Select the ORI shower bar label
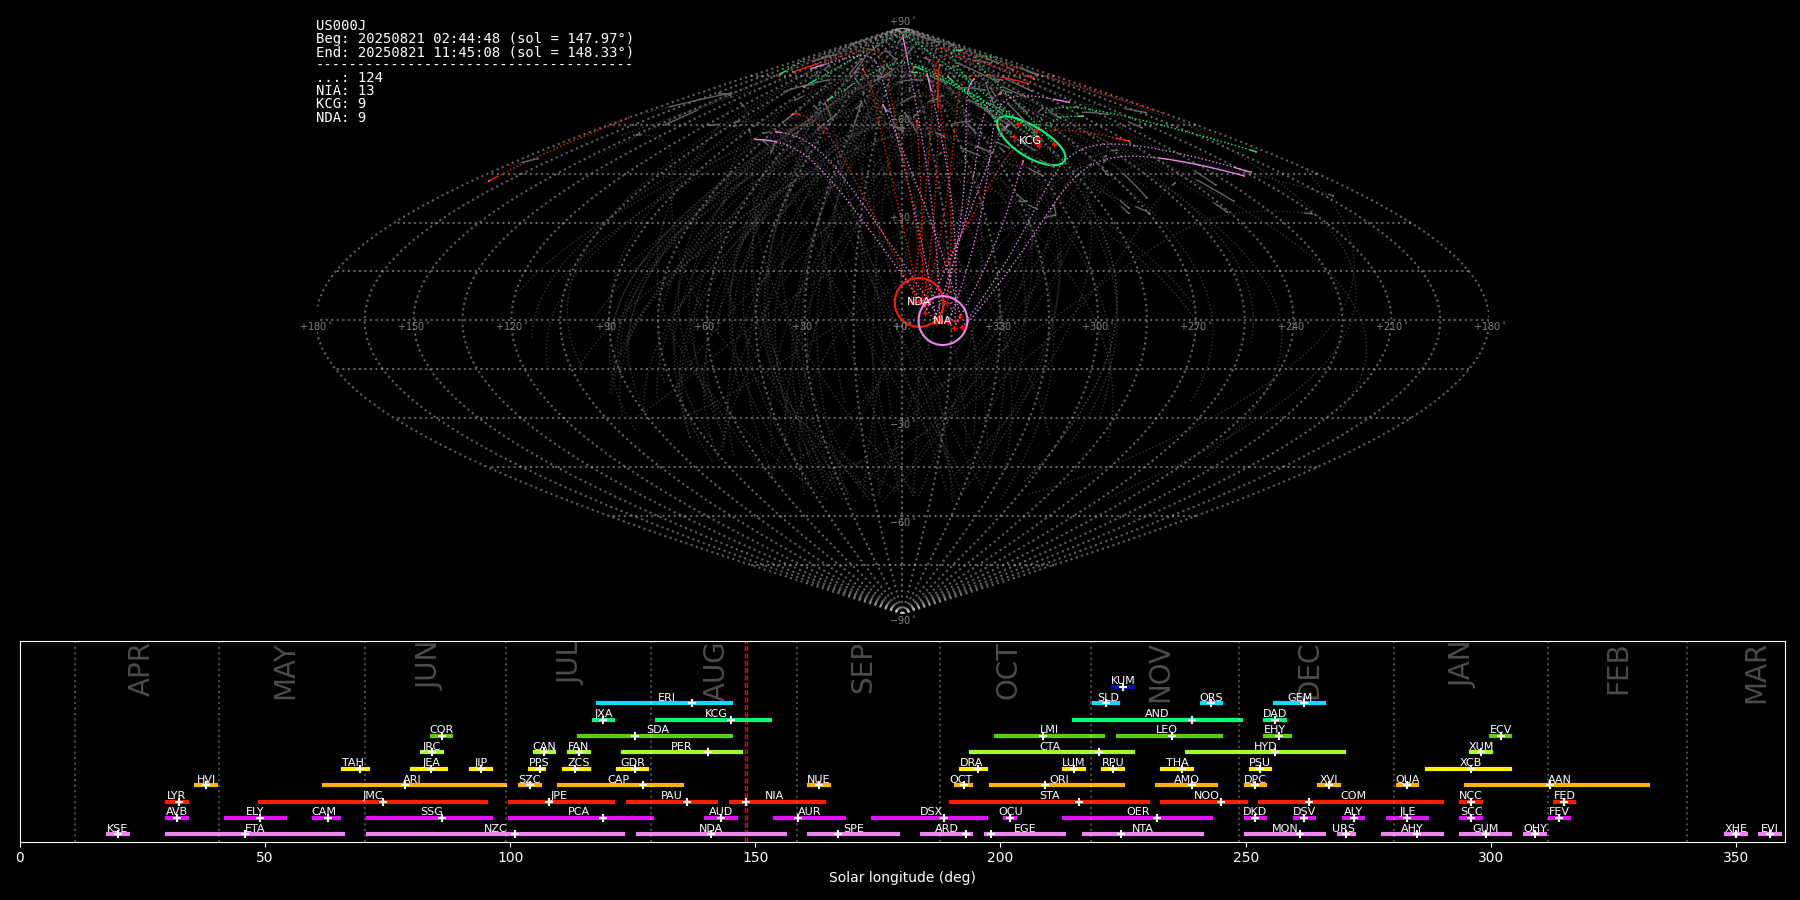Image resolution: width=1800 pixels, height=900 pixels. 1059,780
